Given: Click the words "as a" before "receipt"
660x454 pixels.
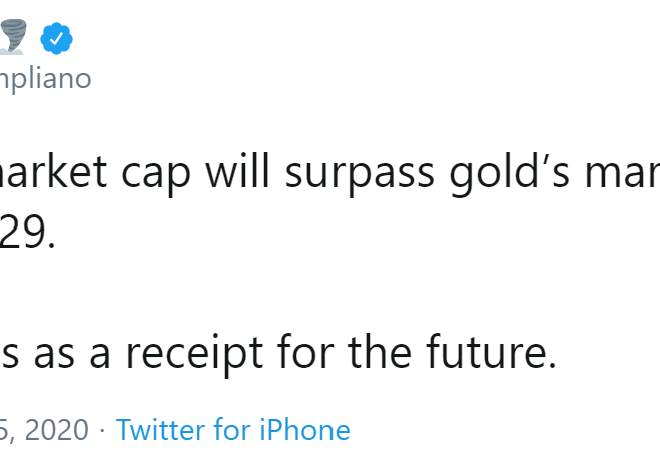Looking at the screenshot, I should click(x=72, y=355).
